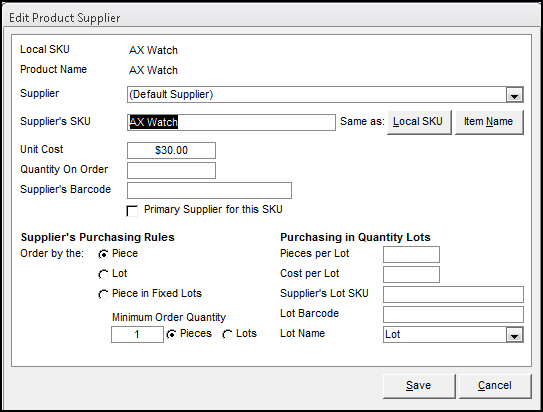This screenshot has width=543, height=412.
Task: Select the Piece order radio button
Action: [103, 254]
